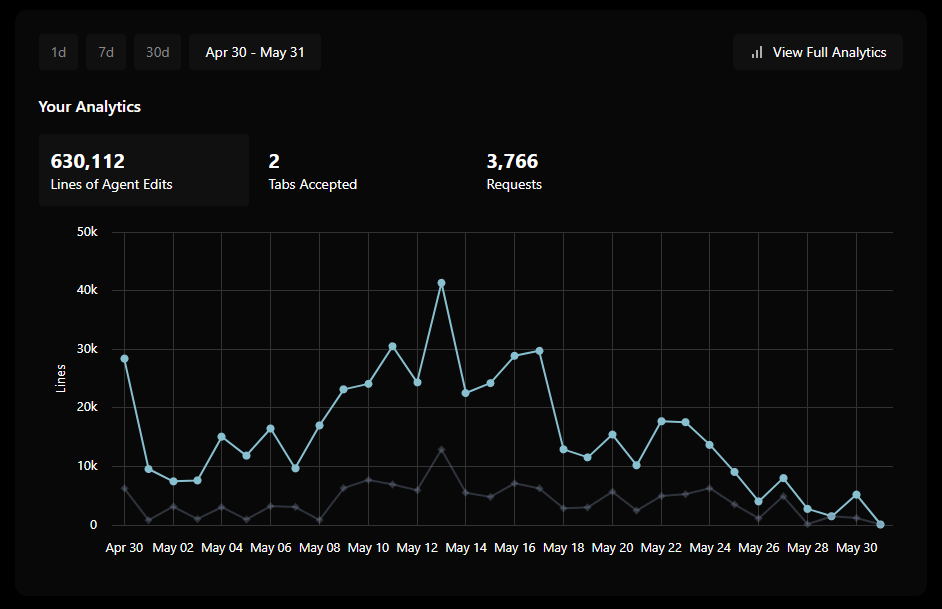Click the peak data point near 41k on May 13

point(442,283)
